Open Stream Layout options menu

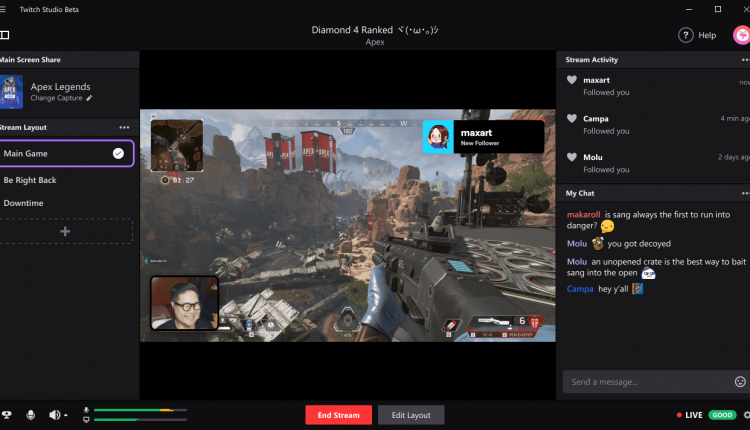124,127
